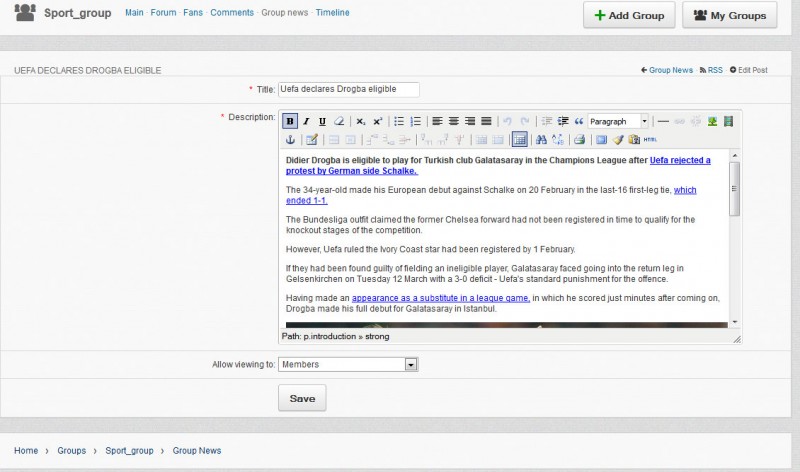Open the insert table dialog

tap(312, 140)
